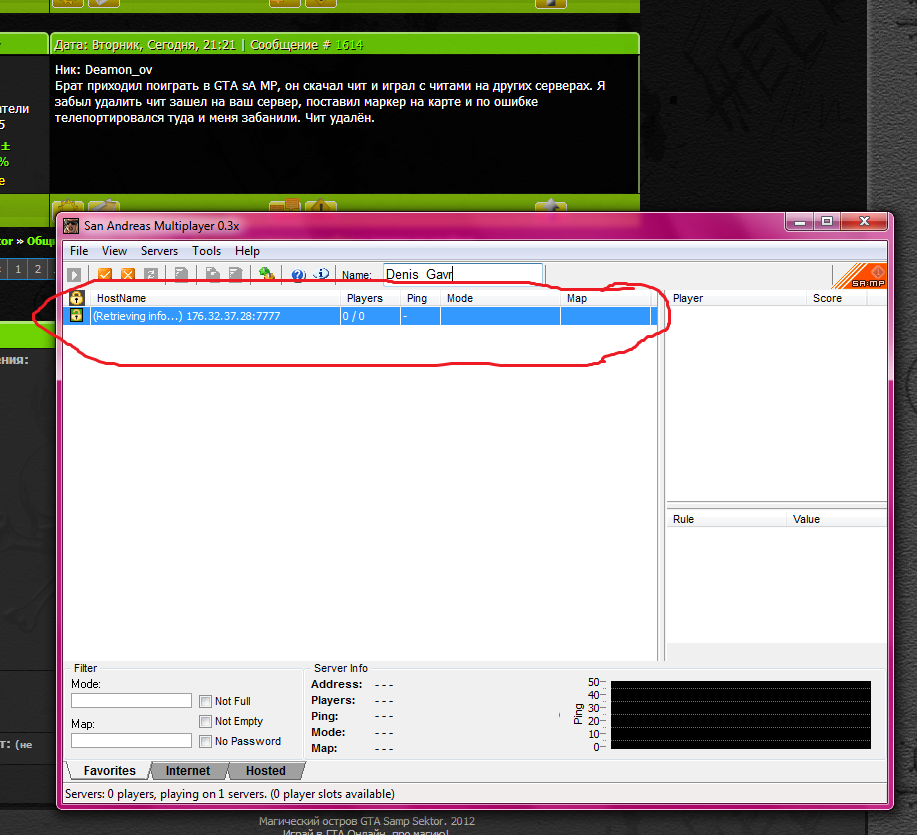This screenshot has width=917, height=835.
Task: Open Settings via the green toolbar icon
Action: click(x=267, y=274)
